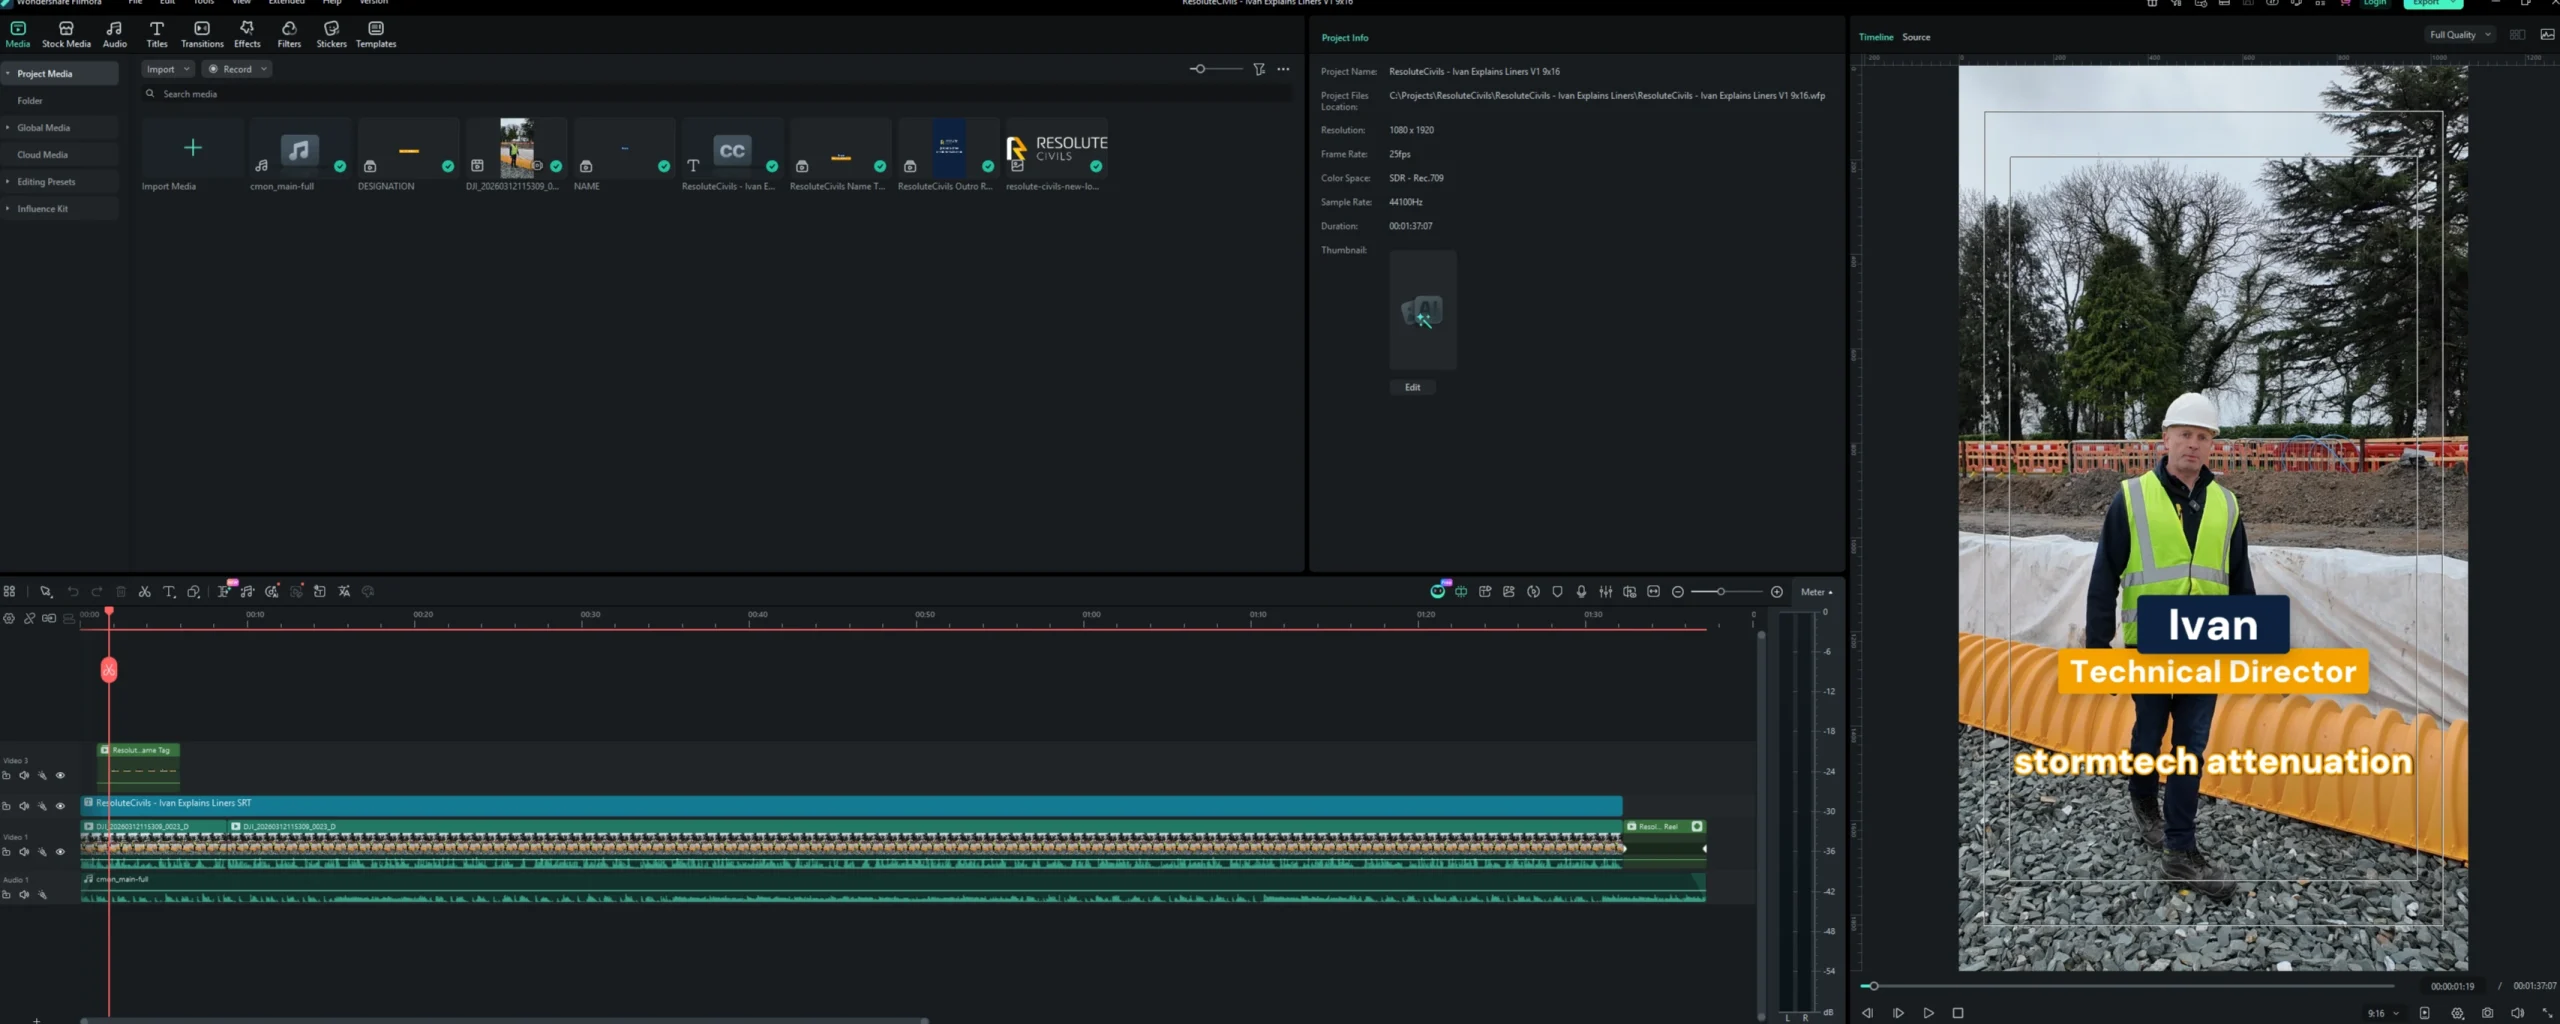Click the crop and shape tool icon
The width and height of the screenshot is (2560, 1024).
click(193, 592)
